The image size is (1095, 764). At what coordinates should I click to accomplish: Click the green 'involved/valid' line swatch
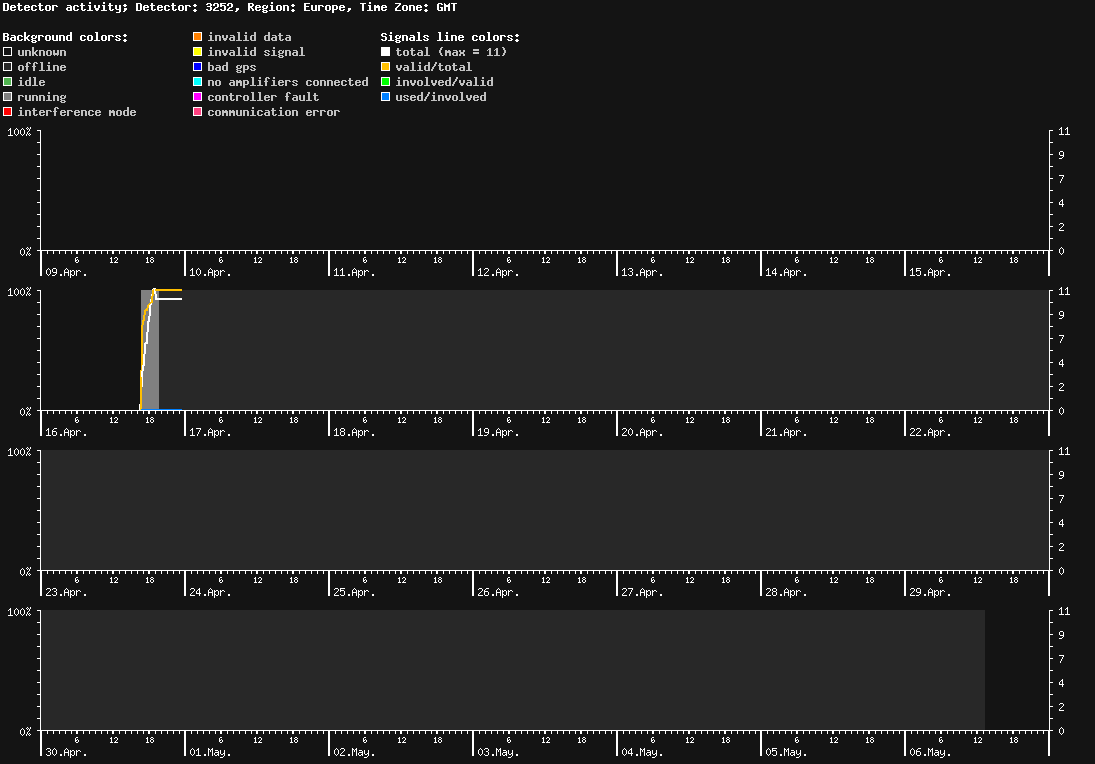[x=385, y=82]
